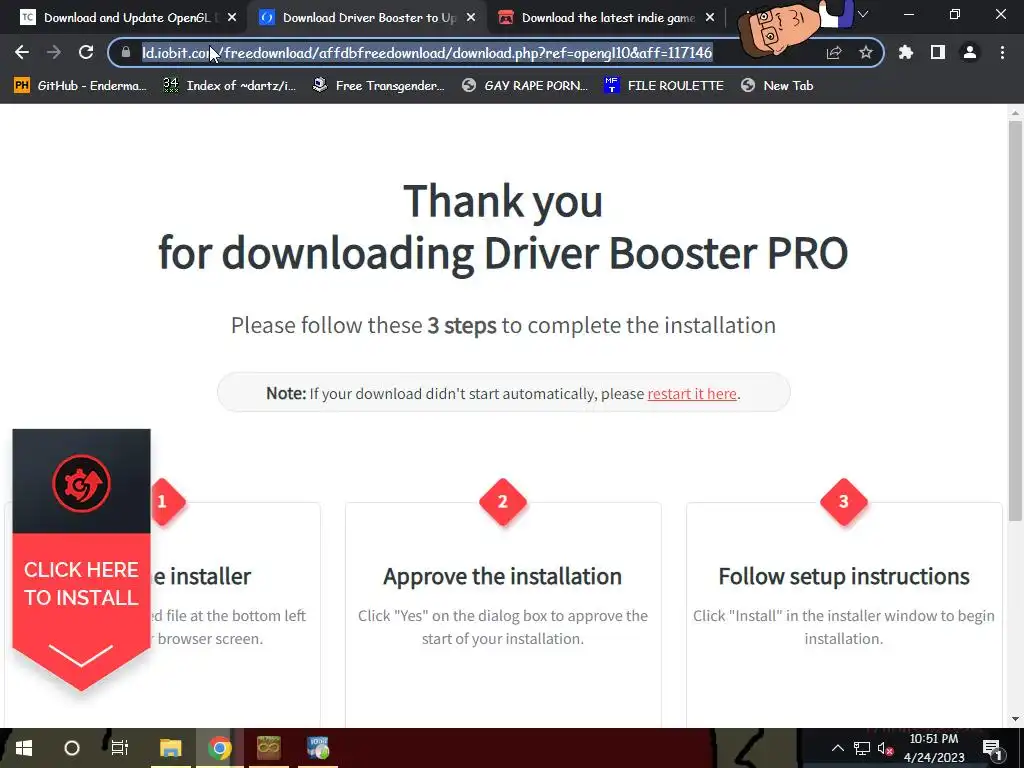
Task: Close the Download Driver Booster tab
Action: coord(471,18)
